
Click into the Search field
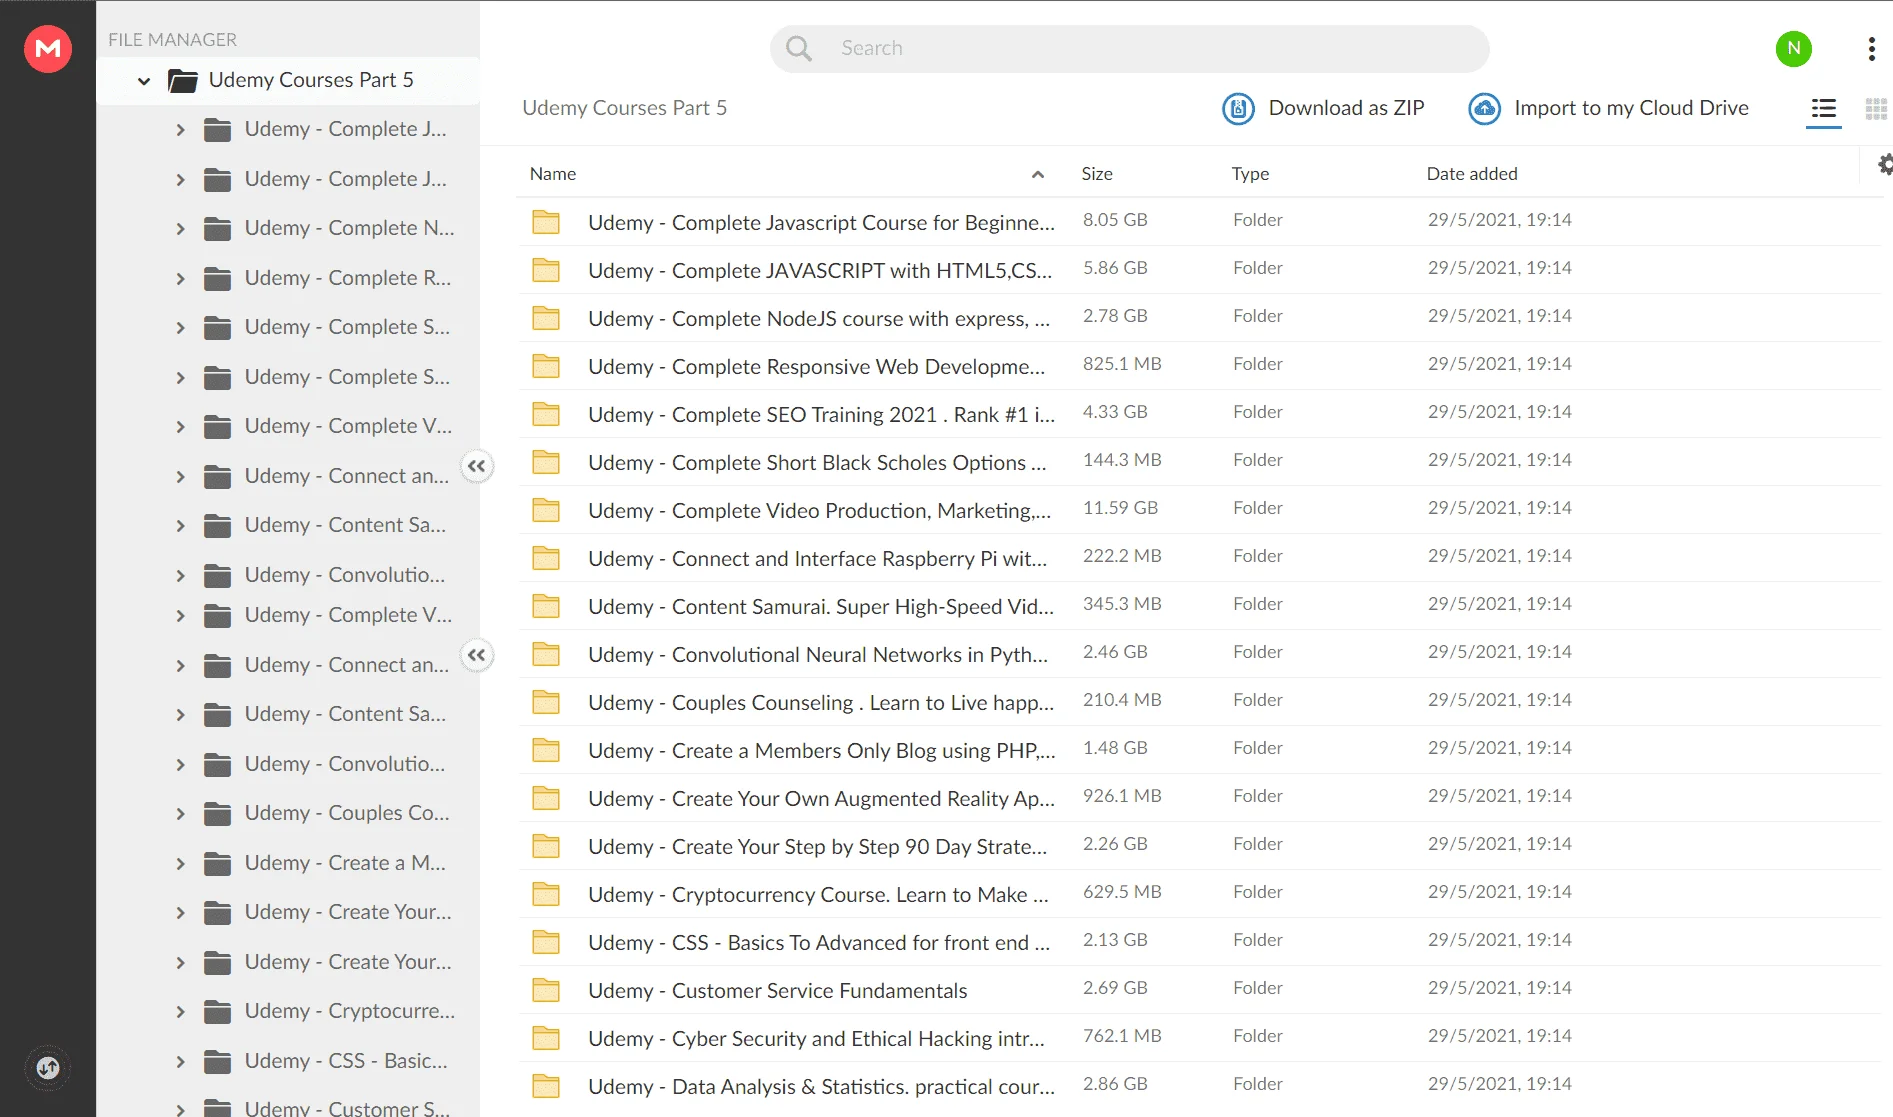(1129, 48)
